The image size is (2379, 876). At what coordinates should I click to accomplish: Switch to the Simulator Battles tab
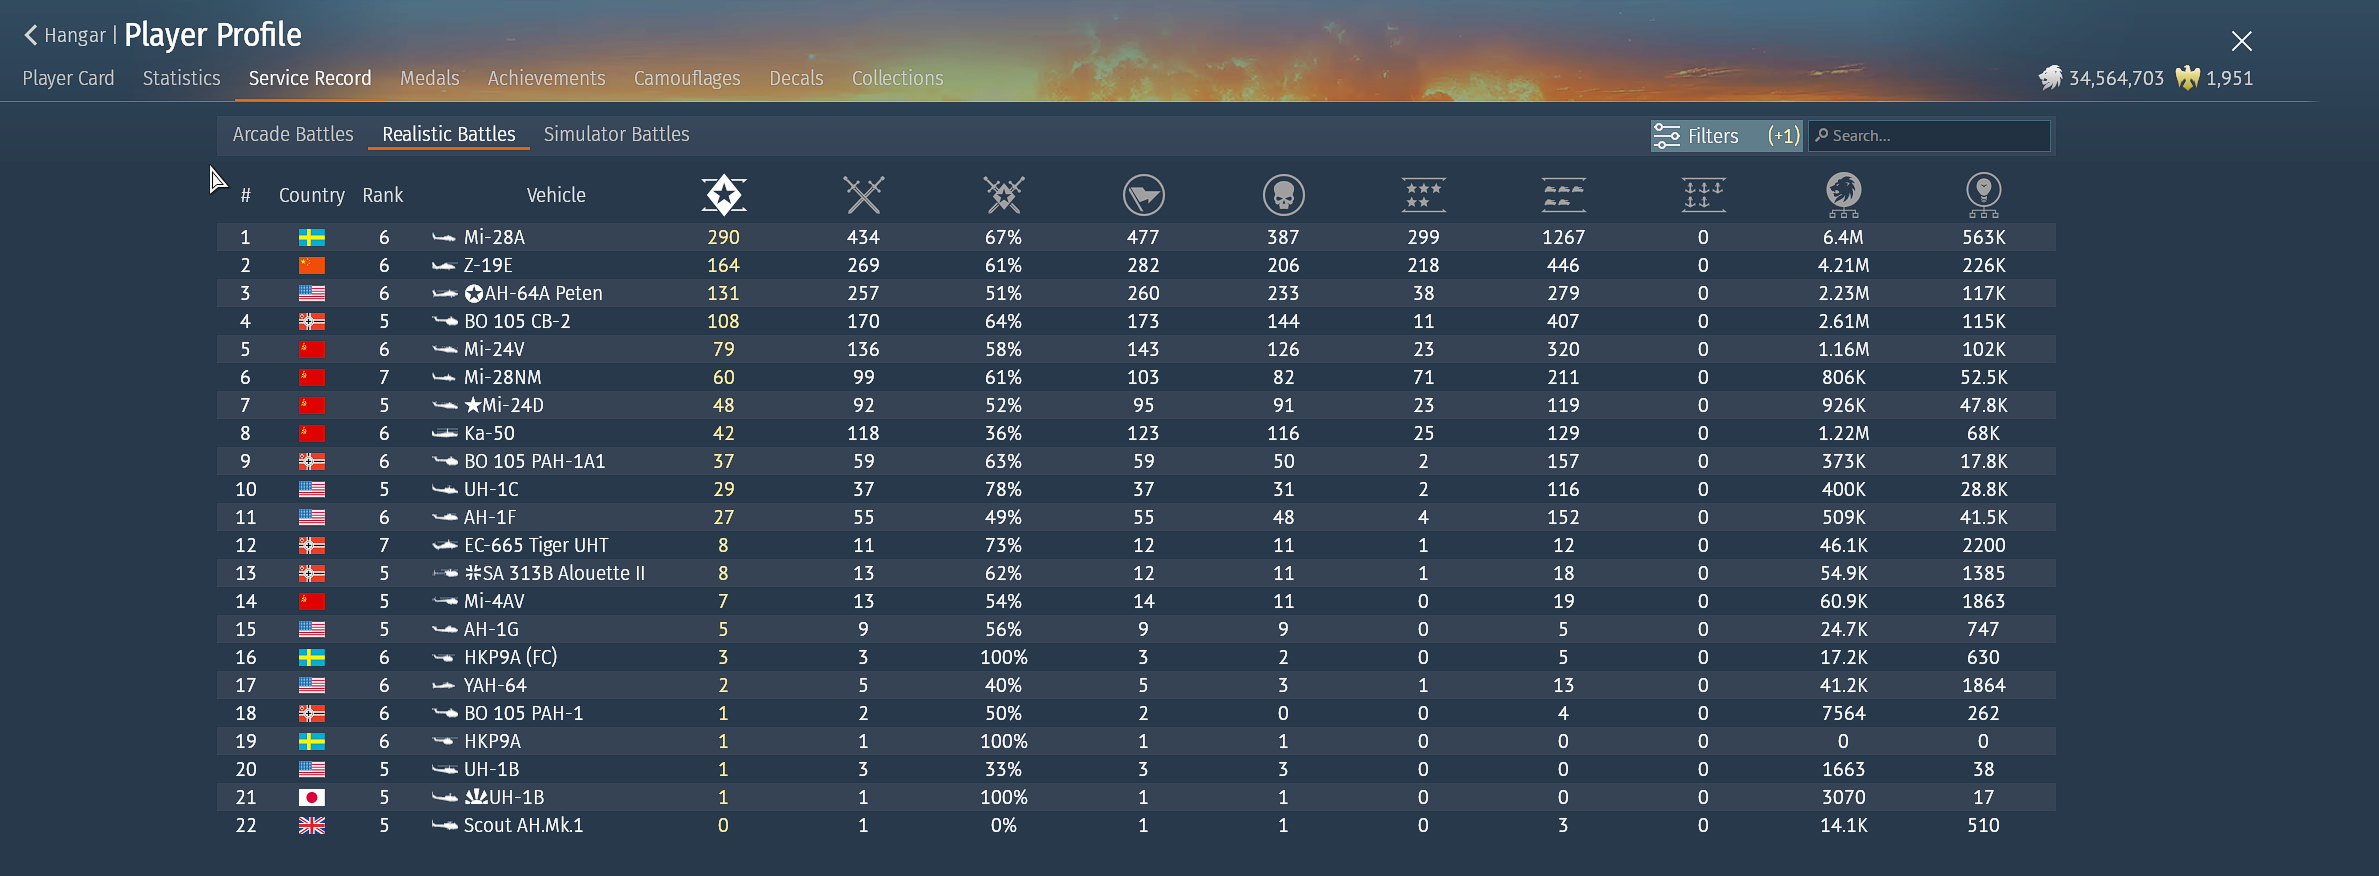(616, 134)
